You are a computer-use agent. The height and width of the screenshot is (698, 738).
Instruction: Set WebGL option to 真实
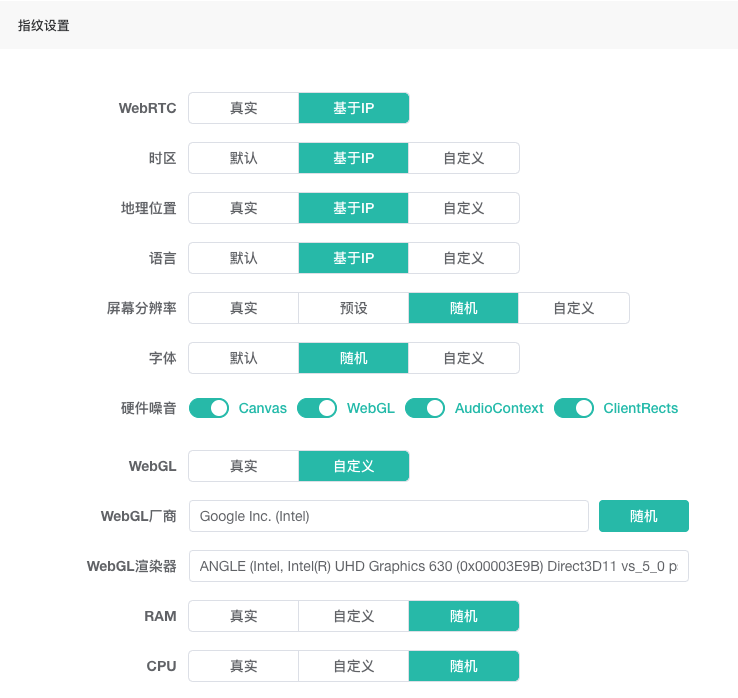point(243,466)
